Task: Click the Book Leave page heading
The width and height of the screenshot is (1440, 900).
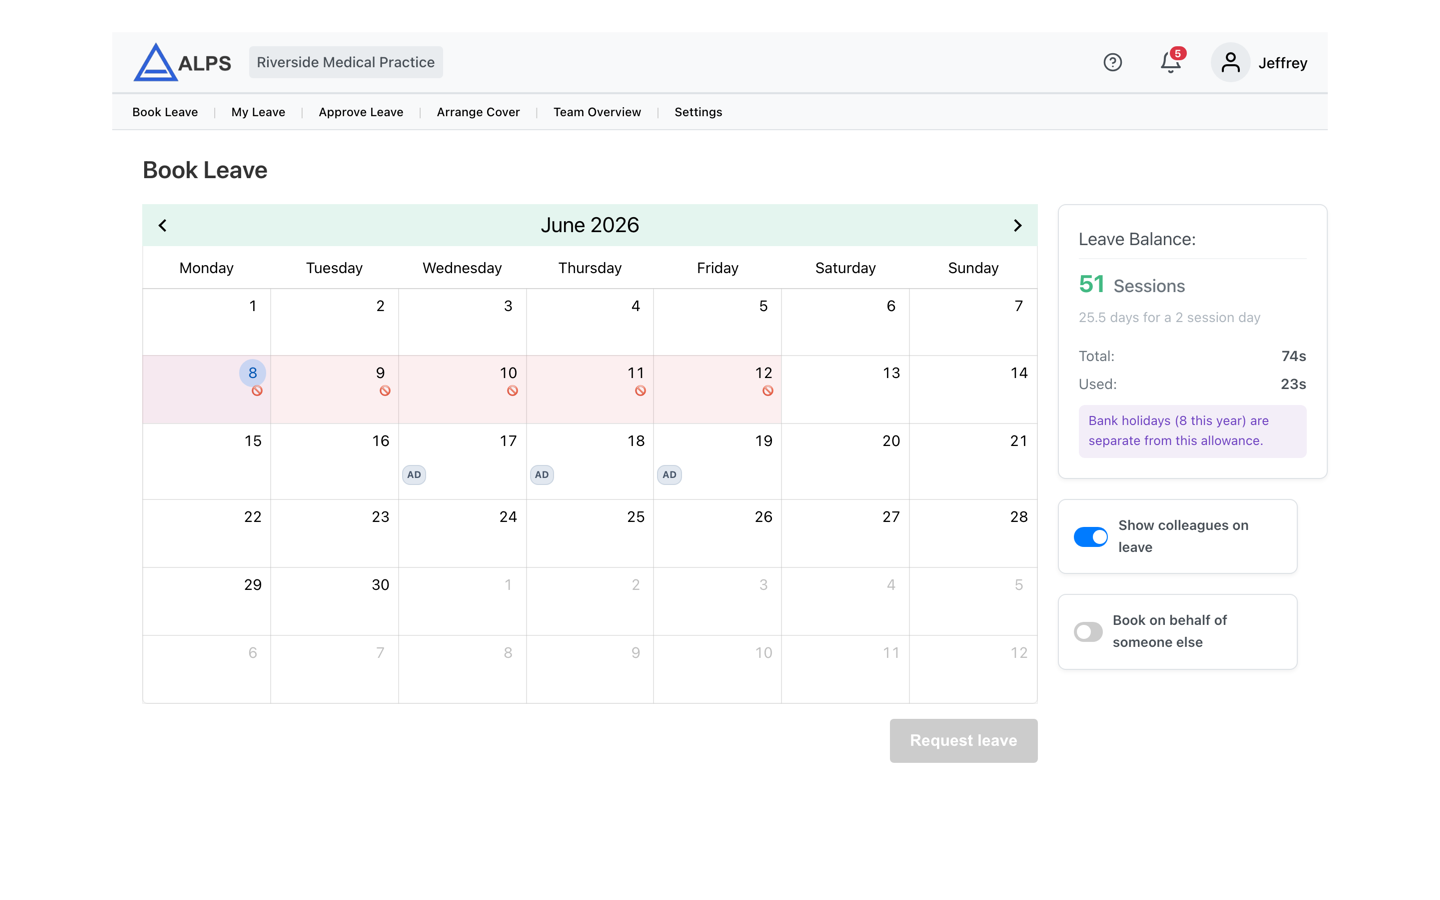Action: [205, 170]
